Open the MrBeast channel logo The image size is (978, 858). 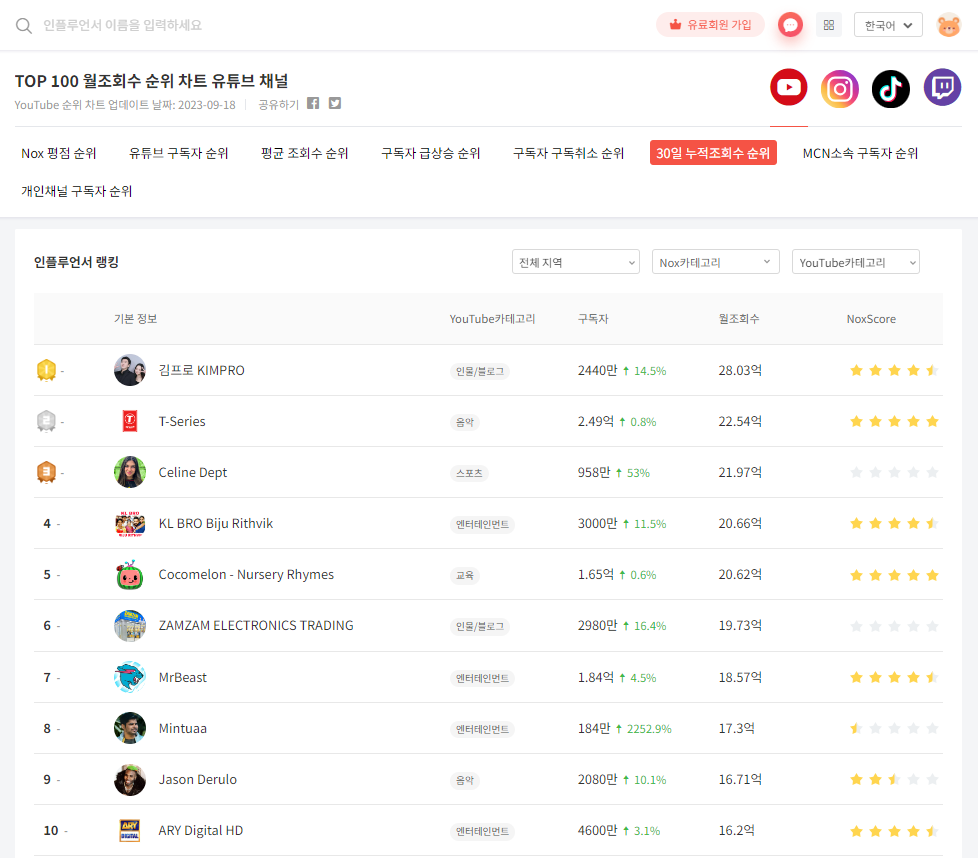(x=130, y=677)
